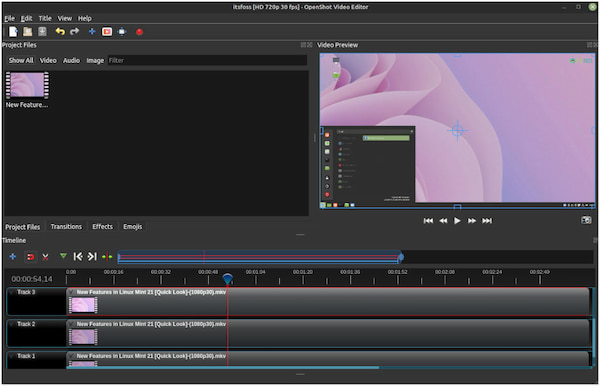Switch to the Emojis tab
The height and width of the screenshot is (386, 600).
click(132, 227)
